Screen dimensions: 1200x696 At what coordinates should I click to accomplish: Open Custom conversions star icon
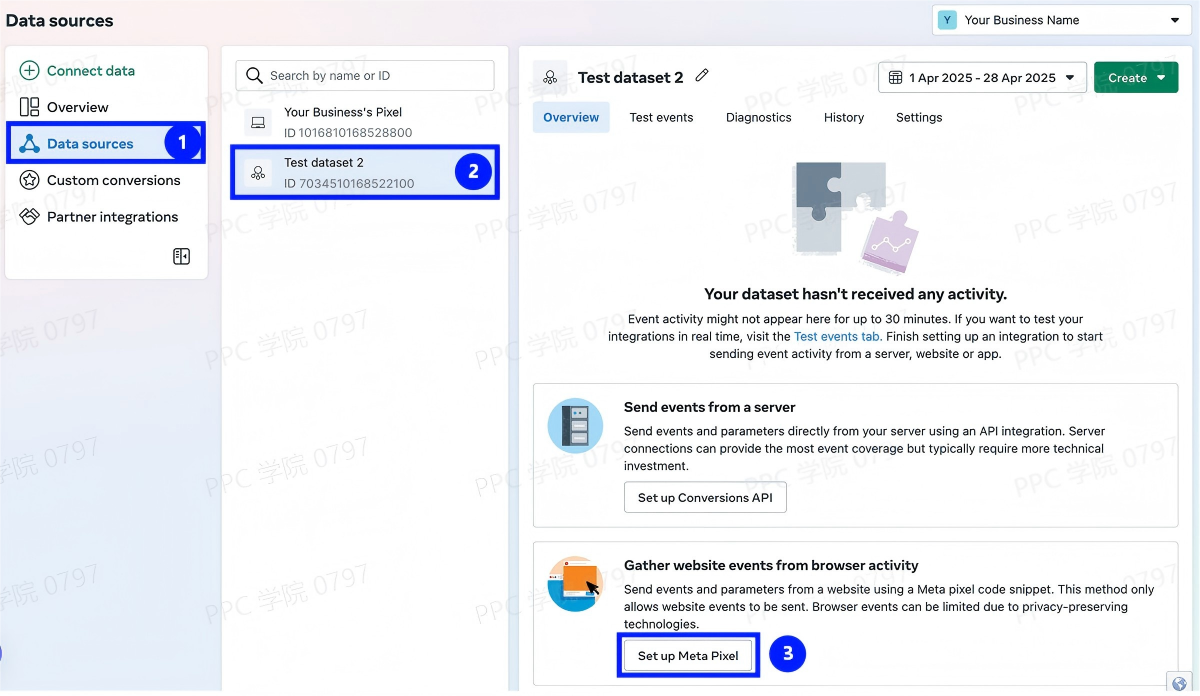30,180
